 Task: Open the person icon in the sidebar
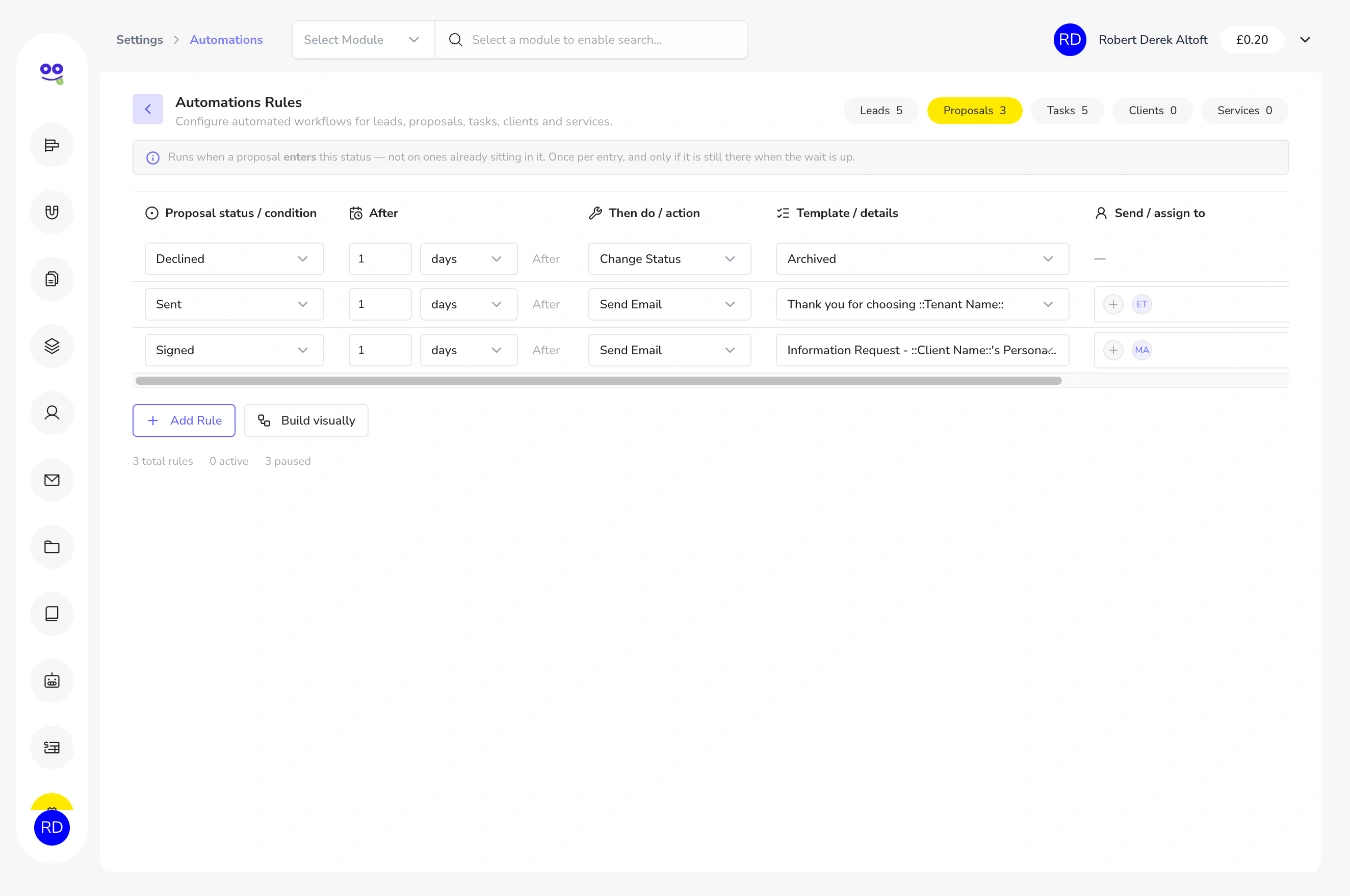(x=52, y=412)
